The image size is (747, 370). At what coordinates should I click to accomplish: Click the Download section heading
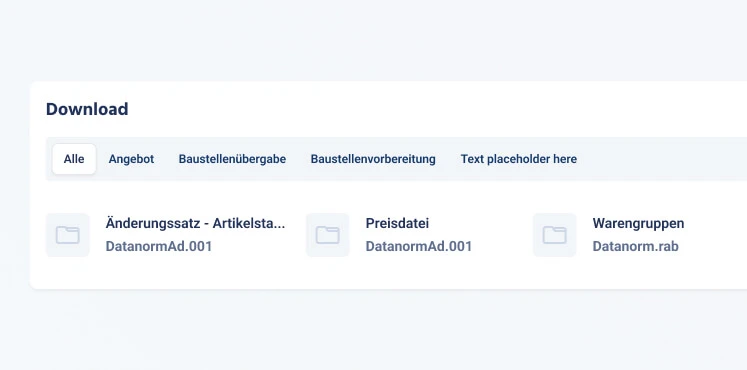pyautogui.click(x=87, y=109)
